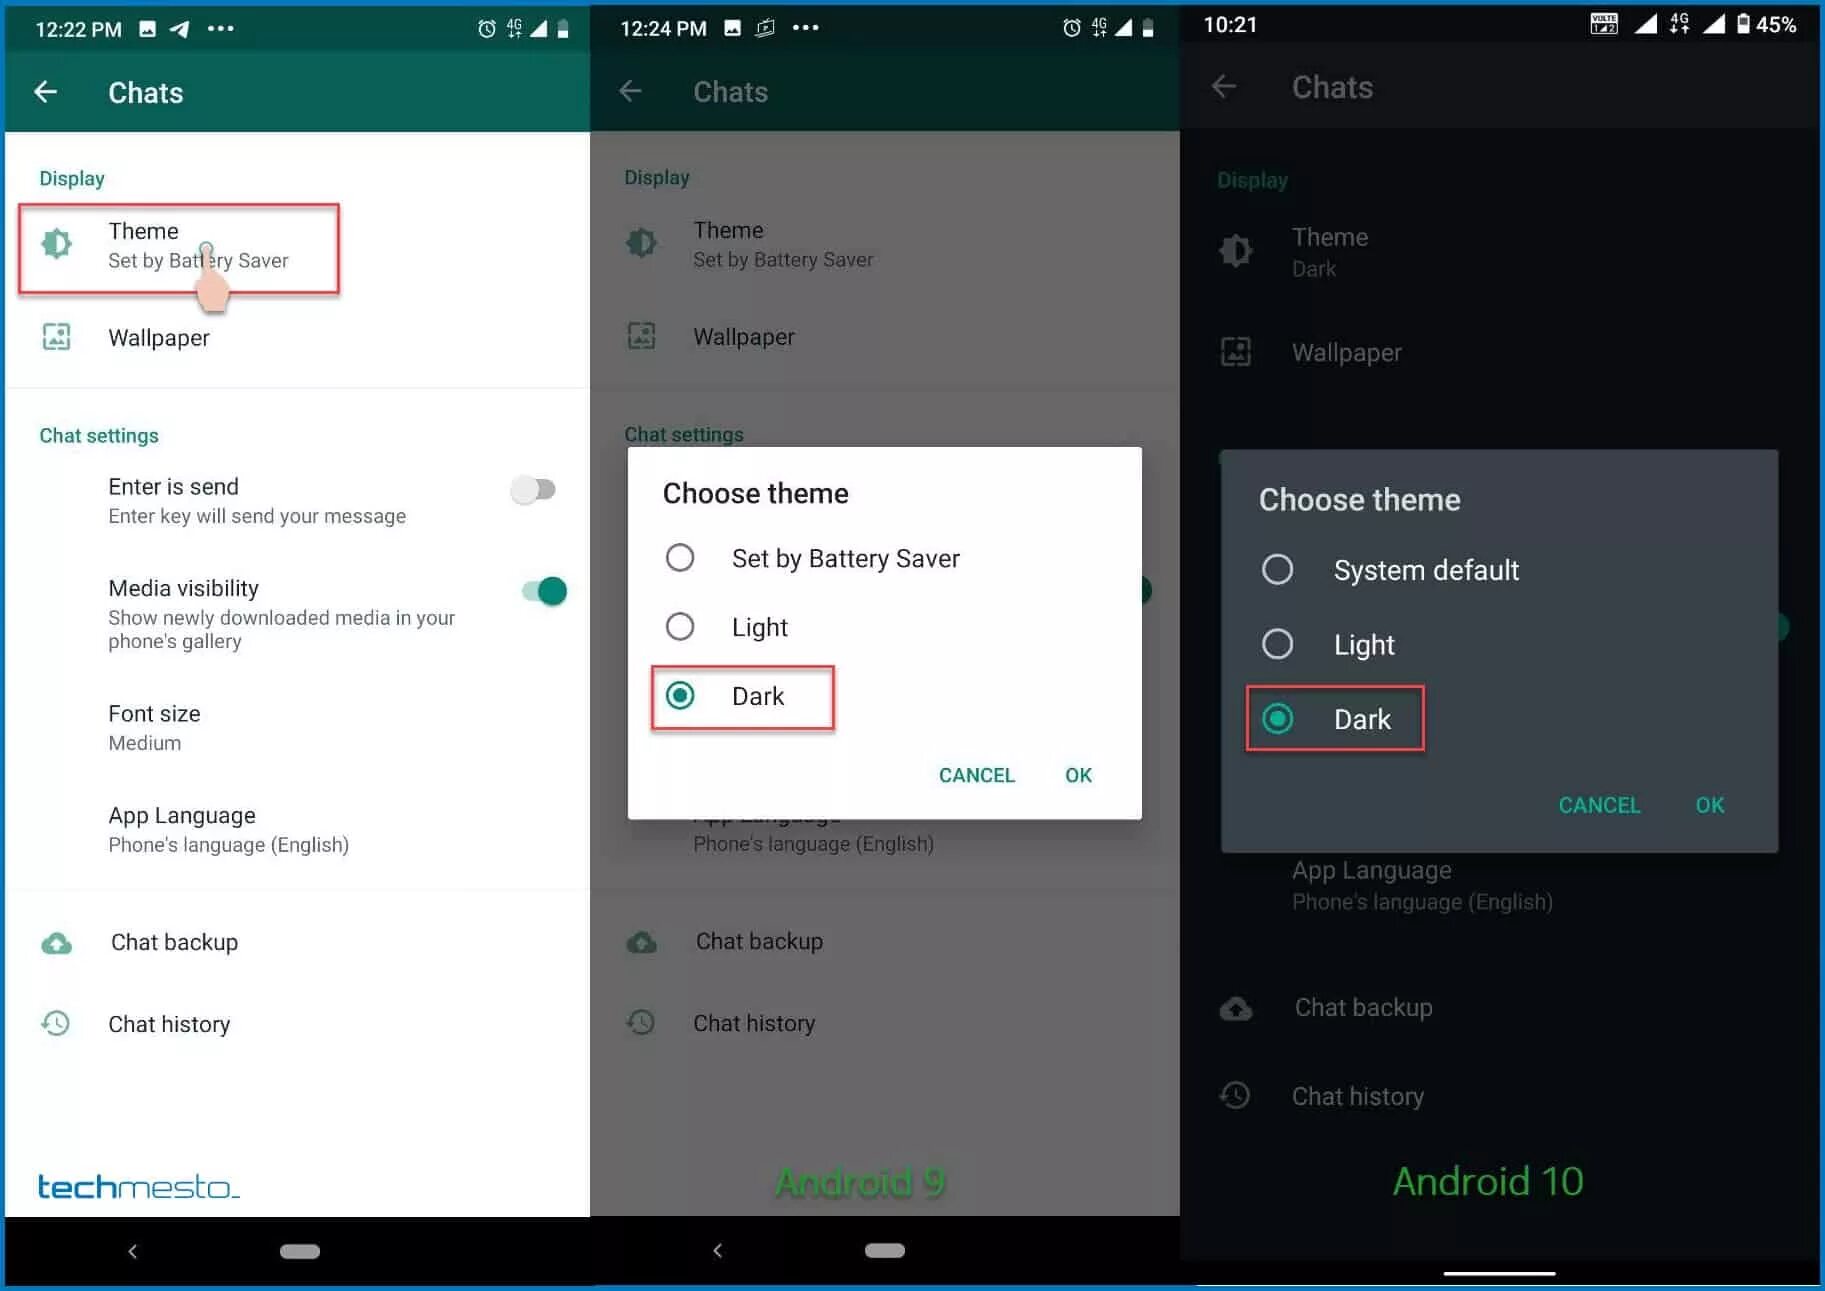
Task: Tap the Wallpaper icon in Android 10 screen
Action: pos(1236,352)
